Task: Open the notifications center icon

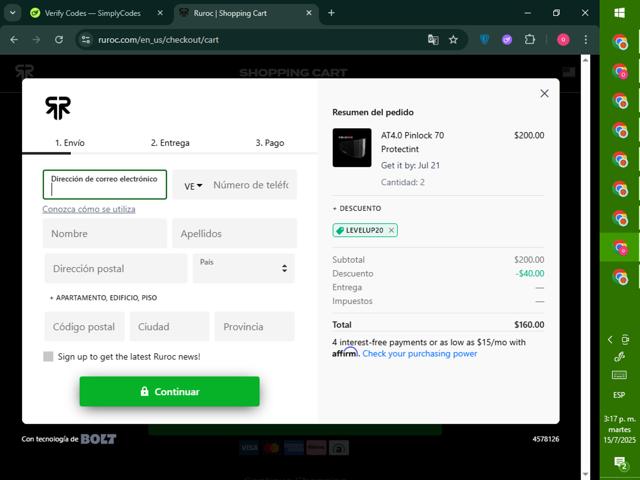Action: click(620, 463)
